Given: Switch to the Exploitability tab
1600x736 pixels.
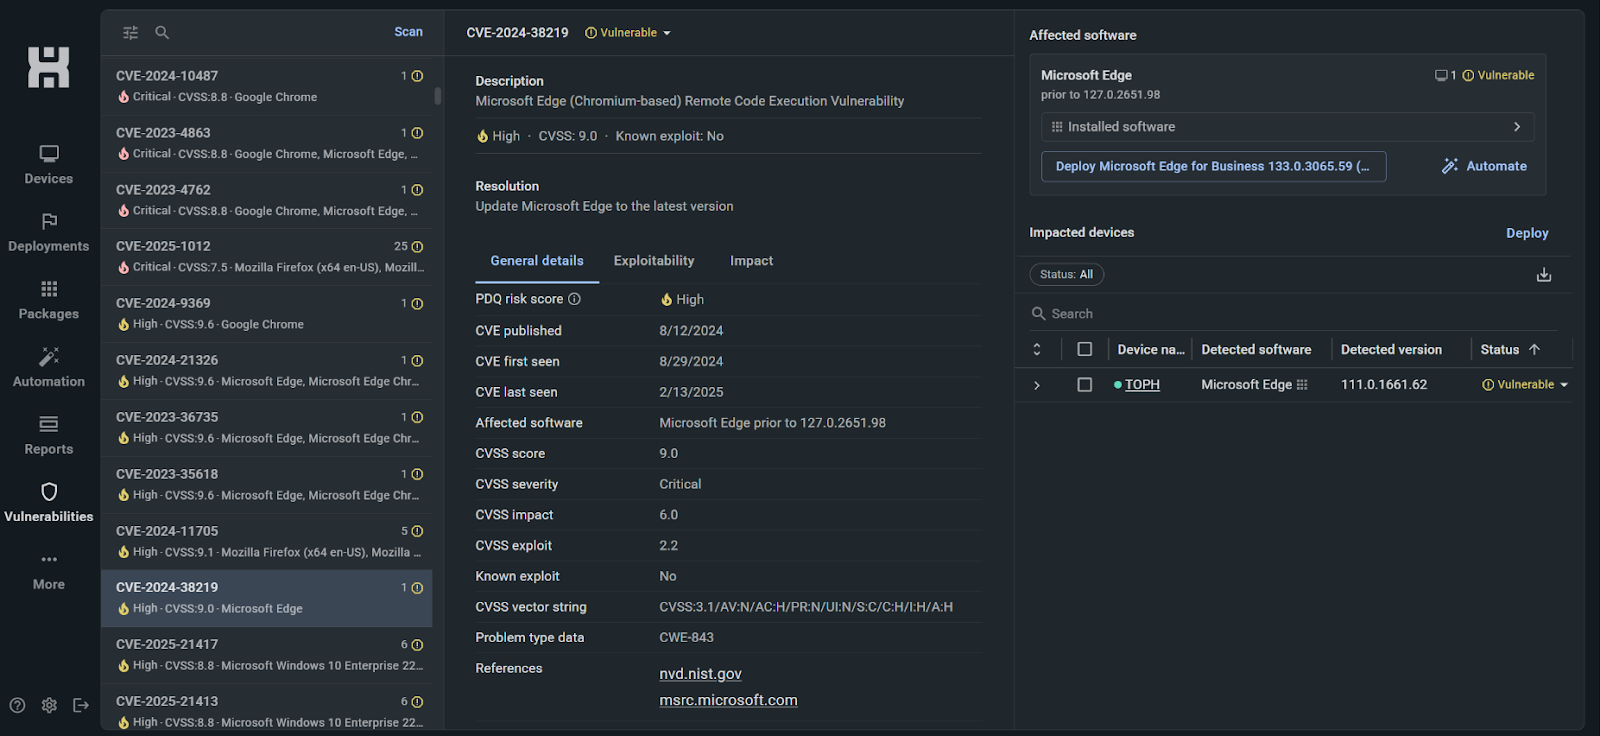Looking at the screenshot, I should click(x=654, y=261).
